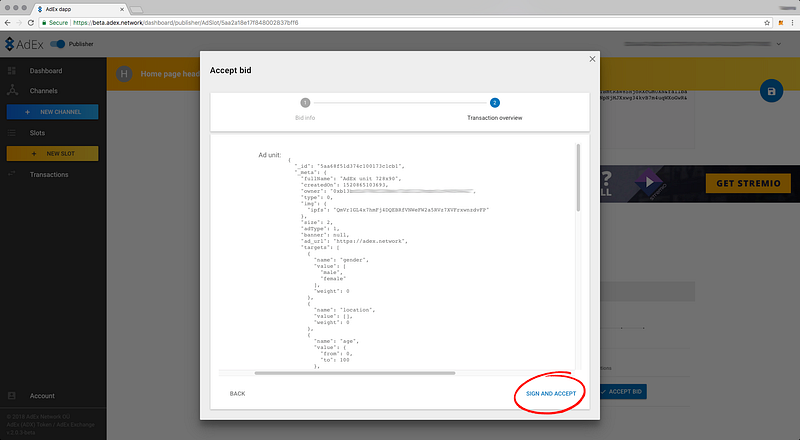Open a new browser tab

(136, 10)
